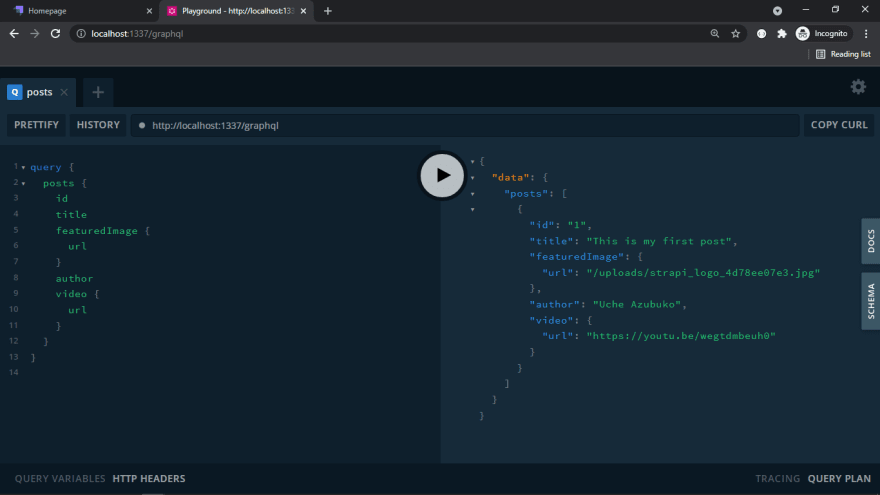Image resolution: width=880 pixels, height=495 pixels.
Task: Bookmark this page with star icon
Action: [x=735, y=34]
